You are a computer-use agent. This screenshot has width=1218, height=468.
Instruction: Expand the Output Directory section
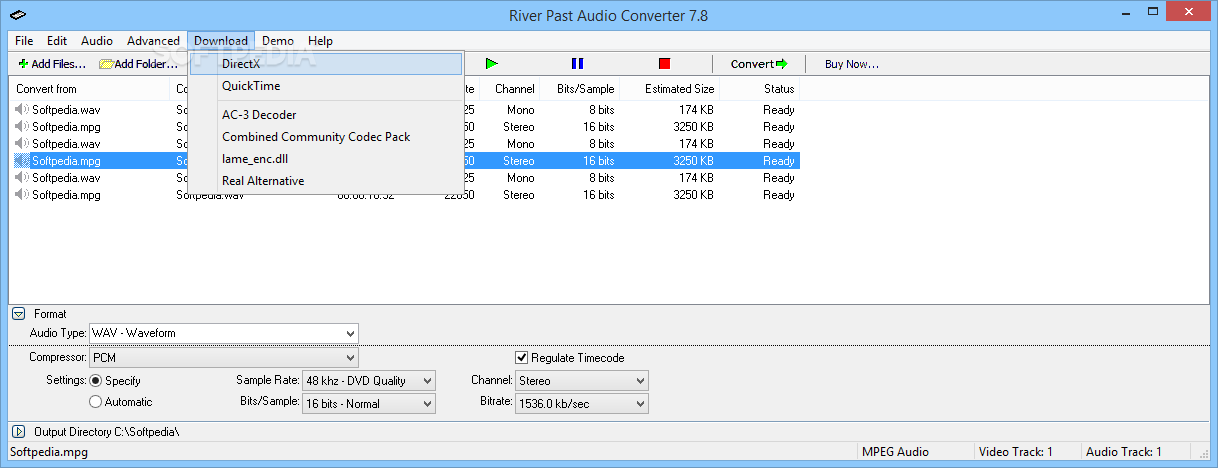pyautogui.click(x=18, y=432)
